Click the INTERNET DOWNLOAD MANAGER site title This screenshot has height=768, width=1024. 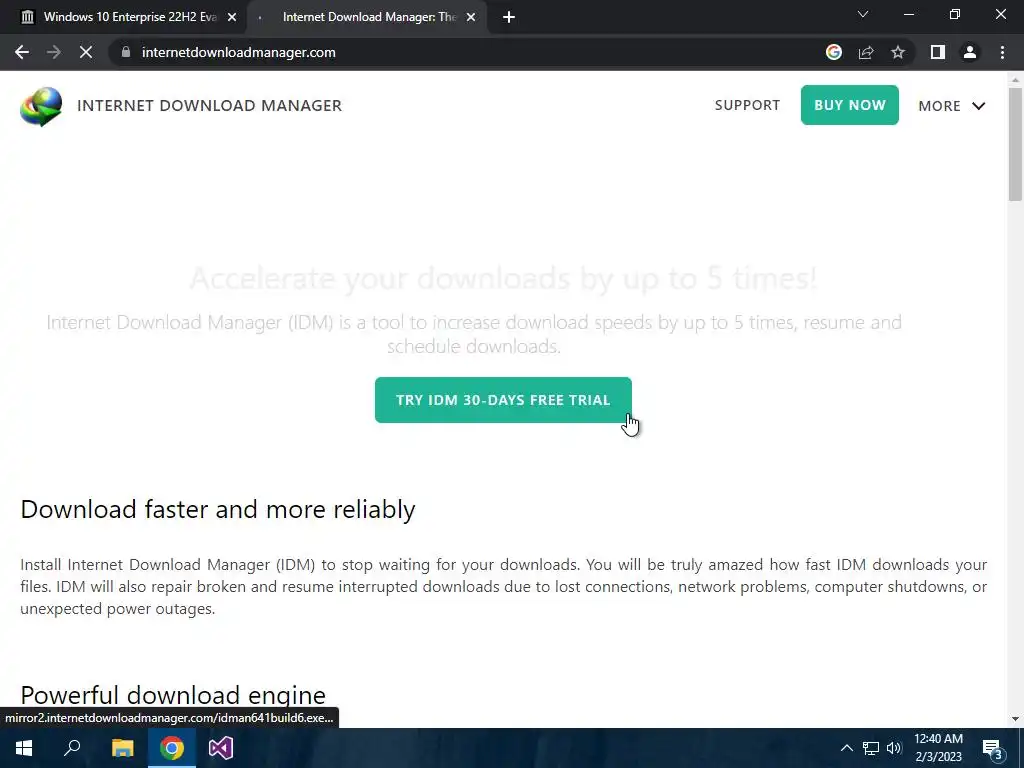pos(209,106)
